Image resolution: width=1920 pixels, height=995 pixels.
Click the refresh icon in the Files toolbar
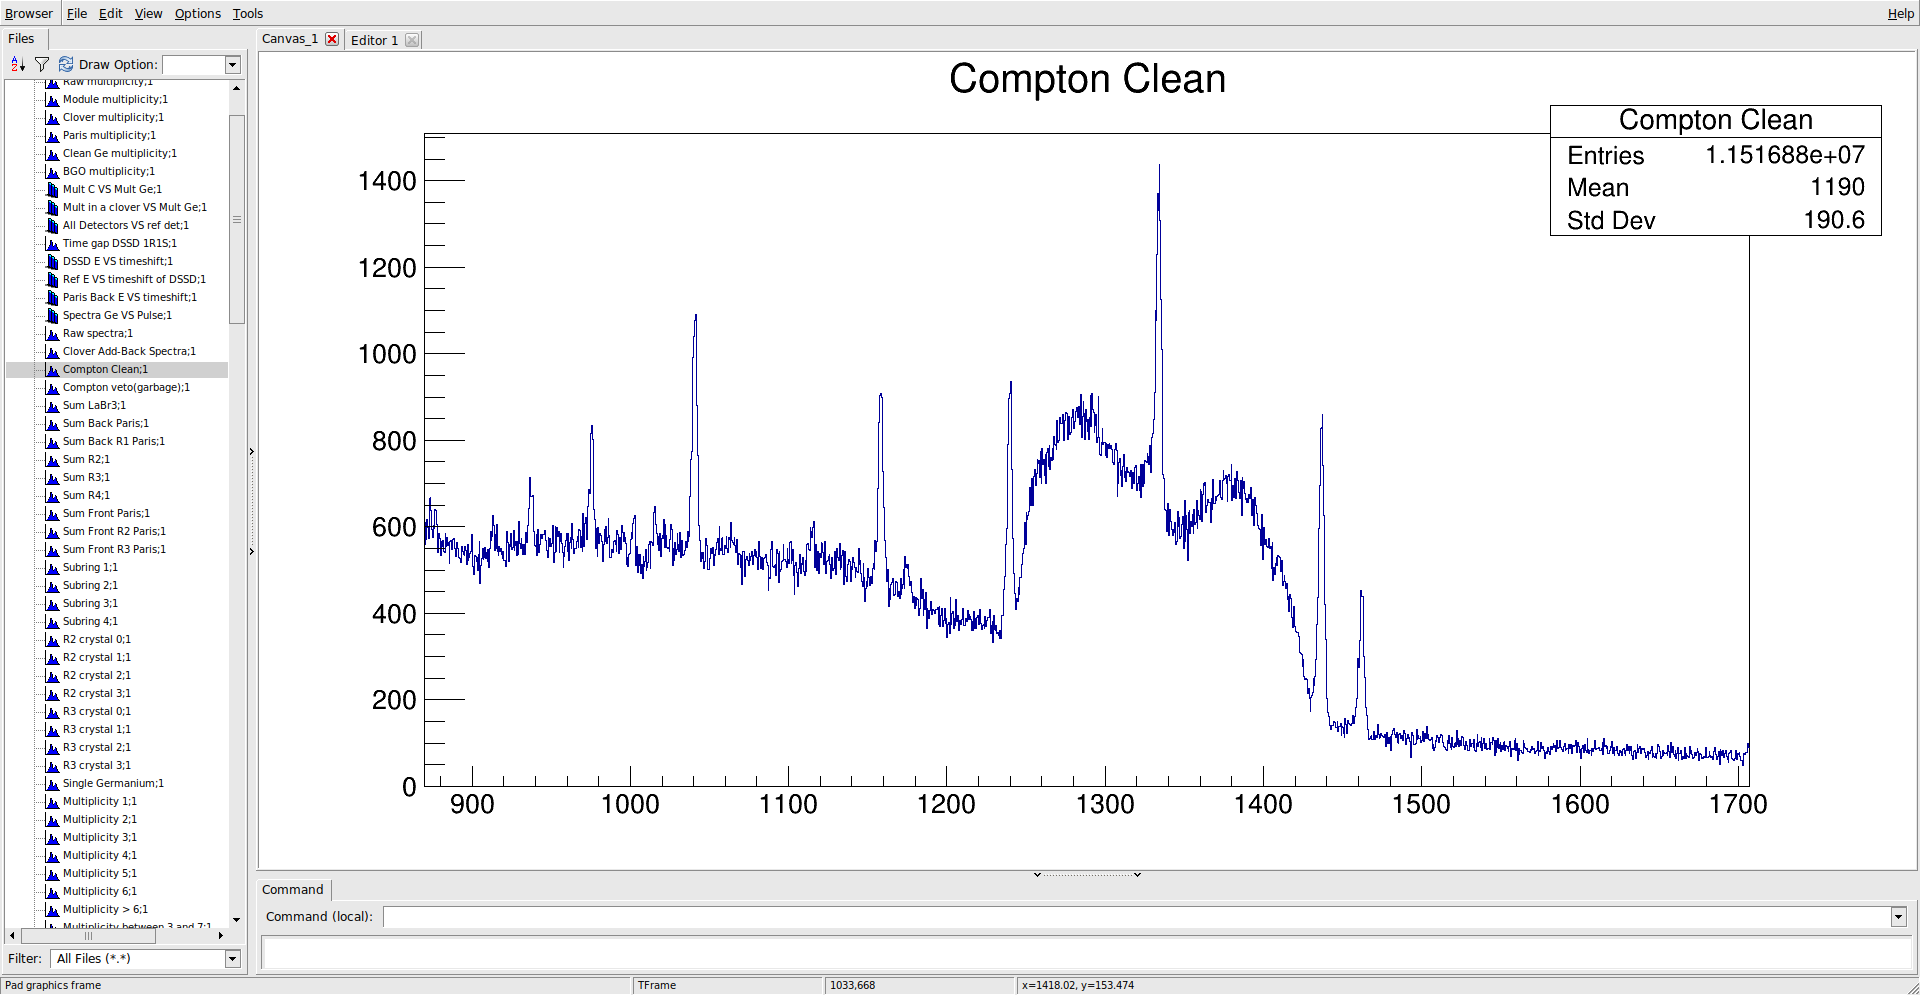pos(66,63)
